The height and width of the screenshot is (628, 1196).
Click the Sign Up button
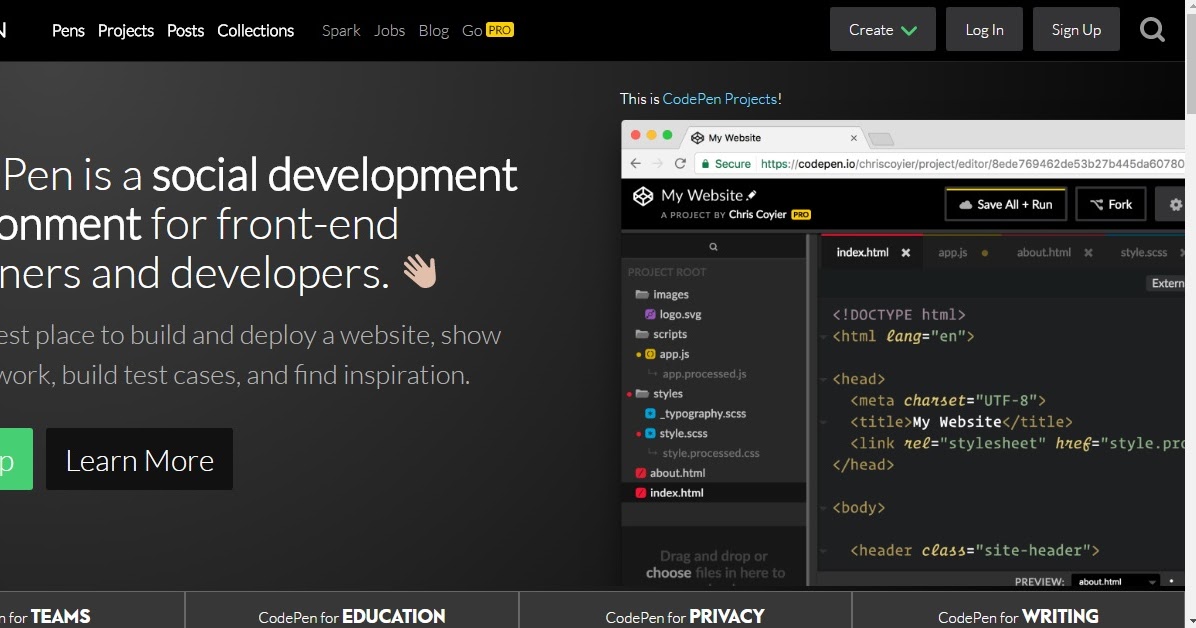[x=1076, y=30]
